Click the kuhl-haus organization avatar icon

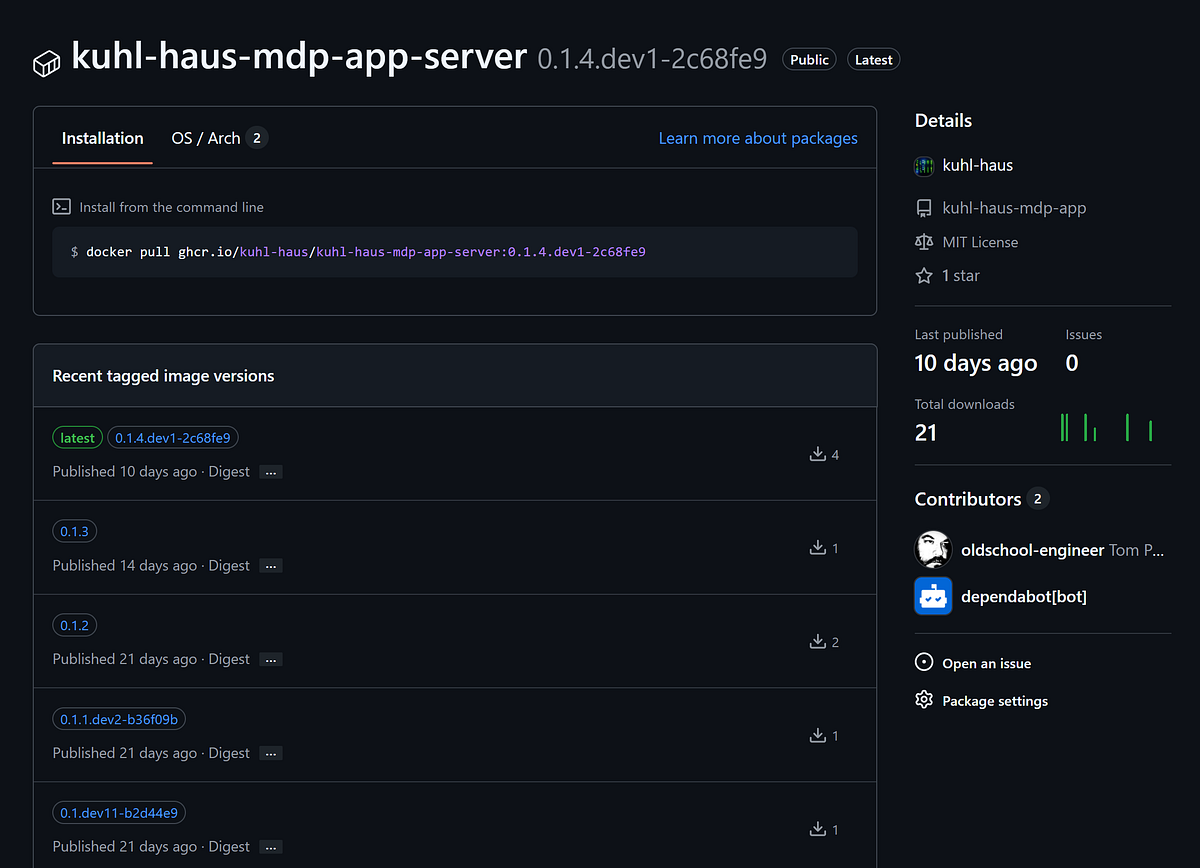pyautogui.click(x=924, y=166)
